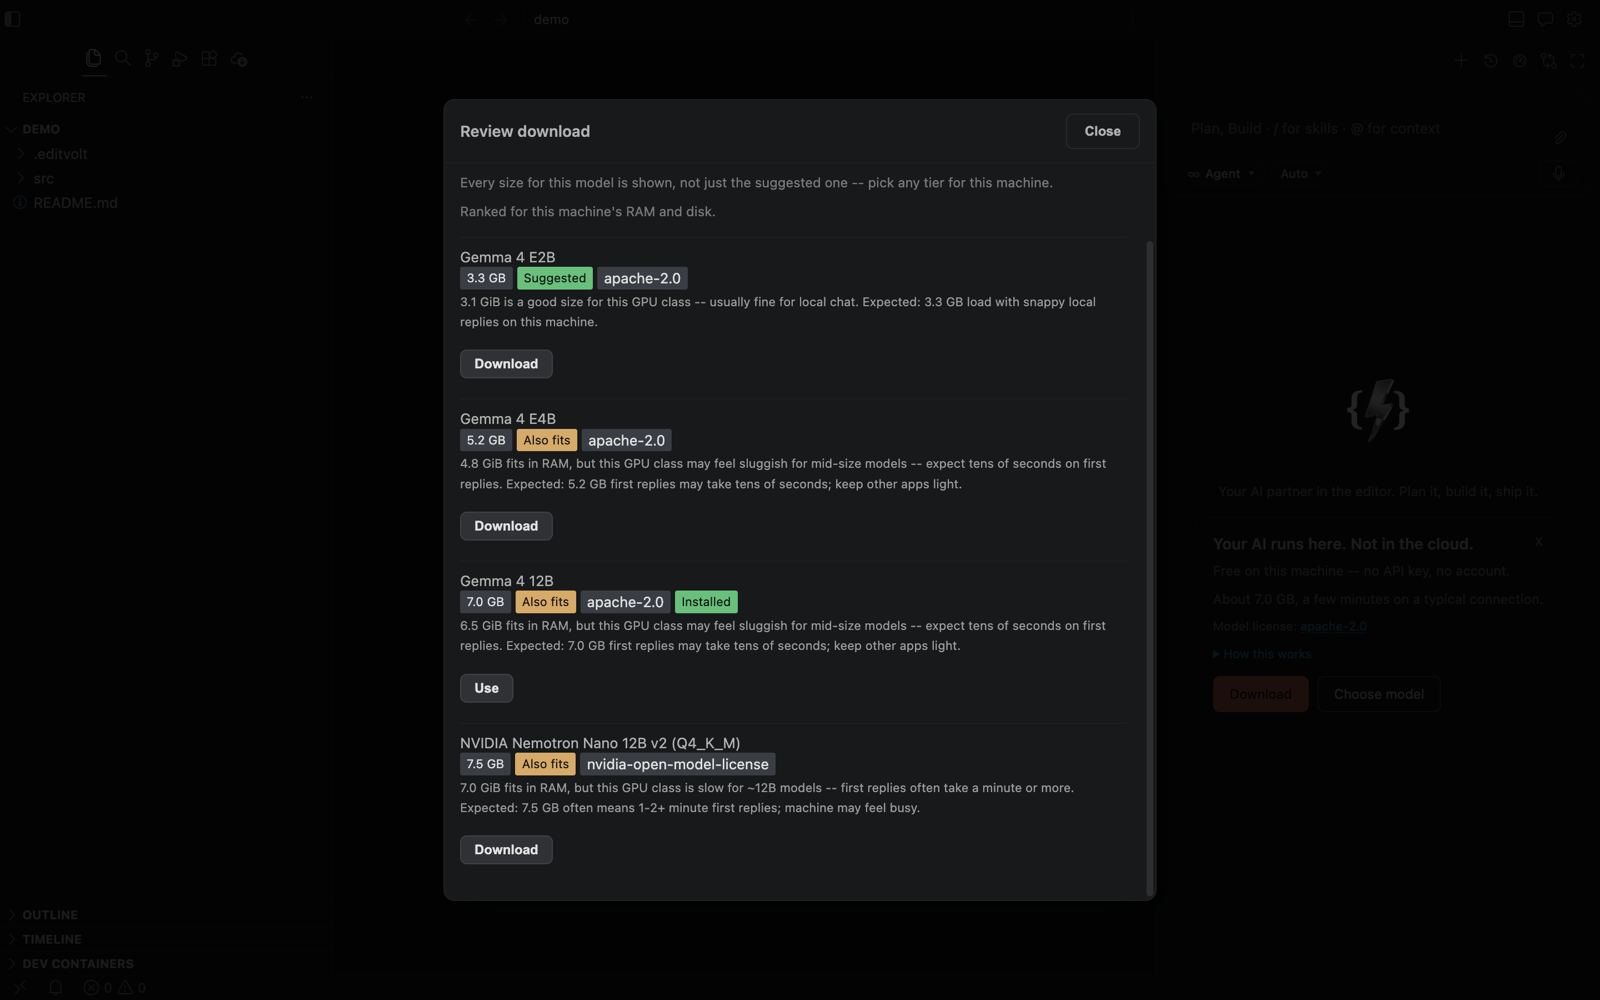Expand 'How this works' disclosure
This screenshot has width=1600, height=1000.
(x=1262, y=654)
